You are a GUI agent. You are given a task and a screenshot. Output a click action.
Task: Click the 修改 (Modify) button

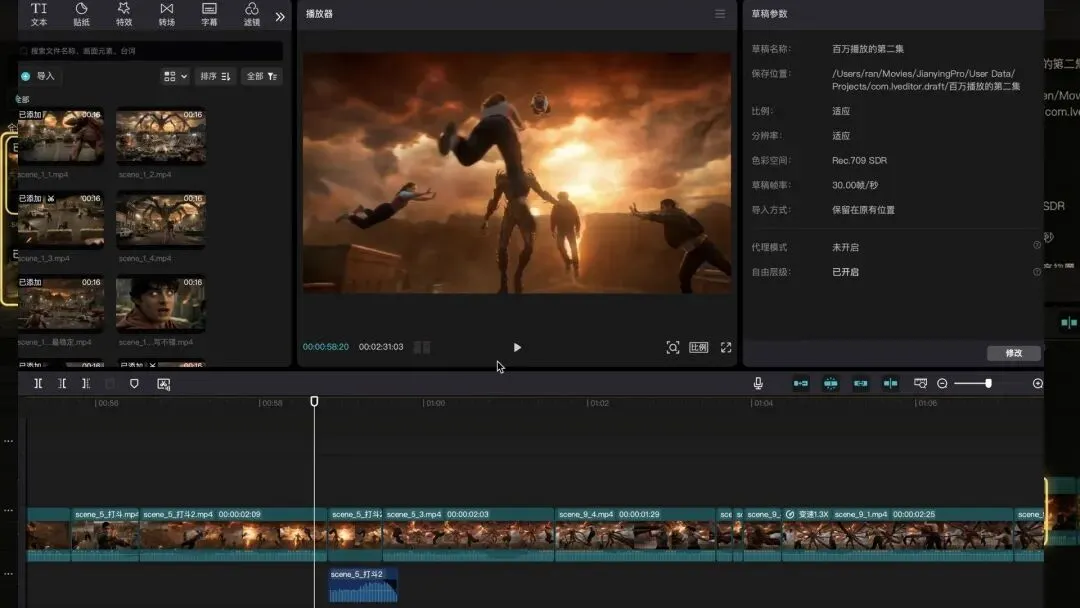(x=1013, y=353)
